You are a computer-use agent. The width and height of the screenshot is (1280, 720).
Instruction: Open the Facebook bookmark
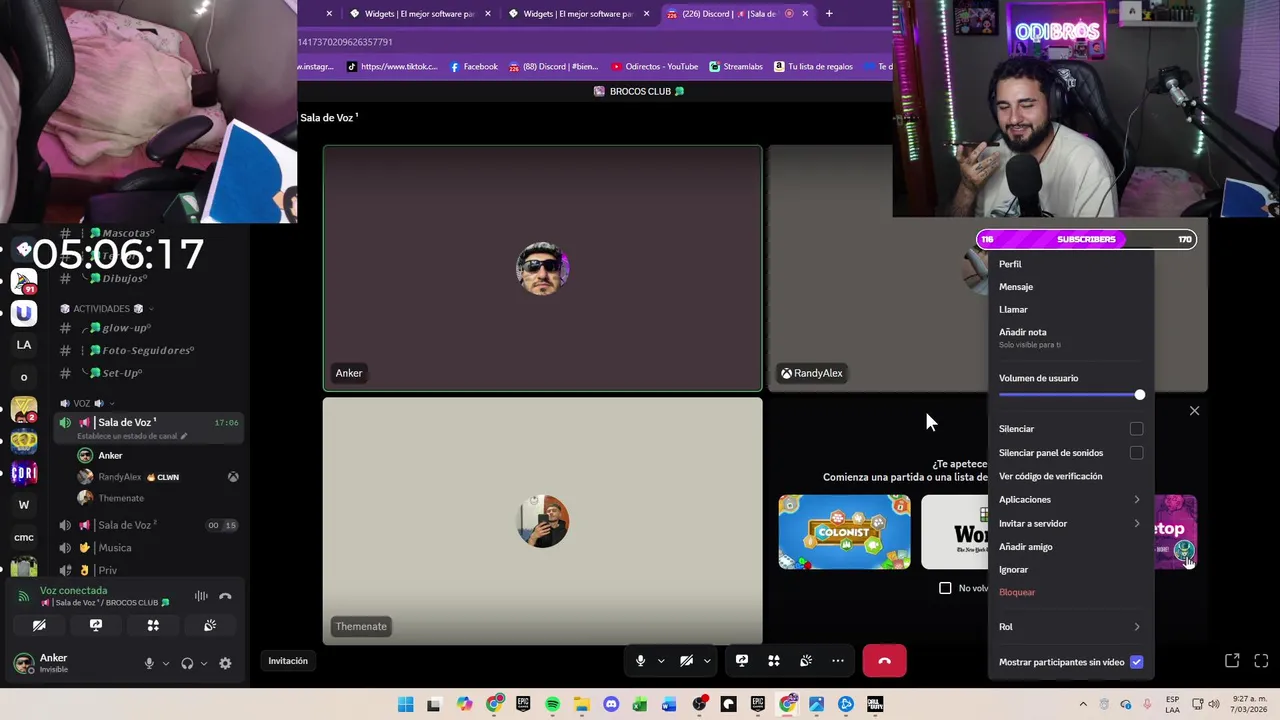click(x=474, y=67)
